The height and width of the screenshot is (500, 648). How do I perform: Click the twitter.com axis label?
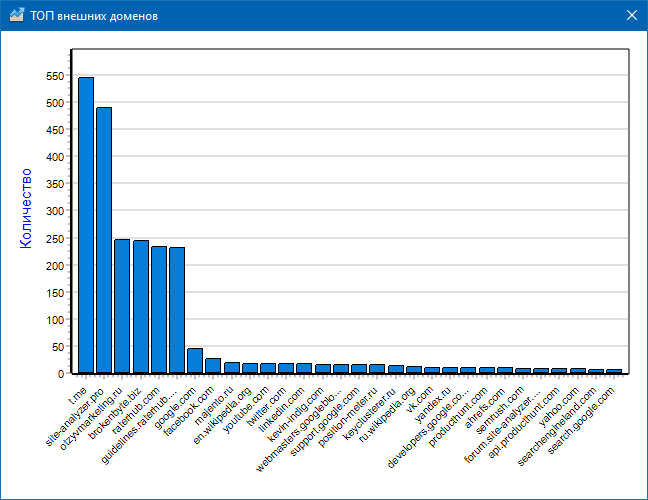[266, 407]
